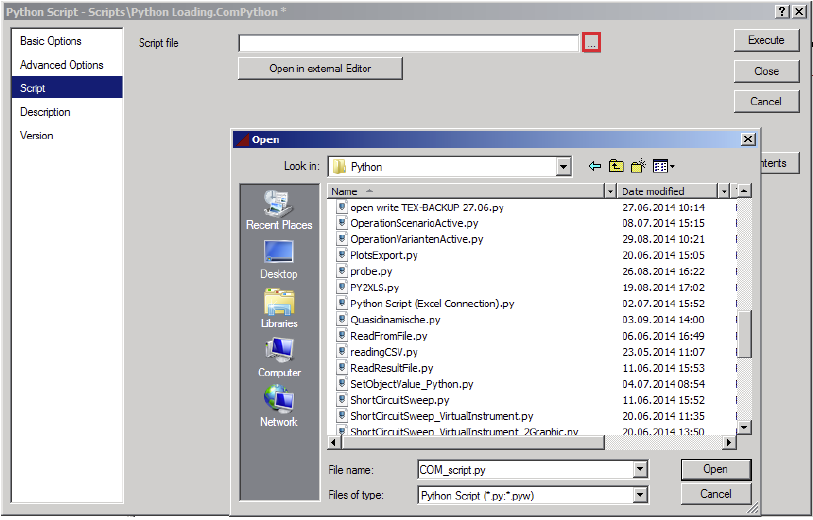Click file icon of OperationVariantenActive.py
Image resolution: width=813 pixels, height=520 pixels.
pyautogui.click(x=342, y=238)
